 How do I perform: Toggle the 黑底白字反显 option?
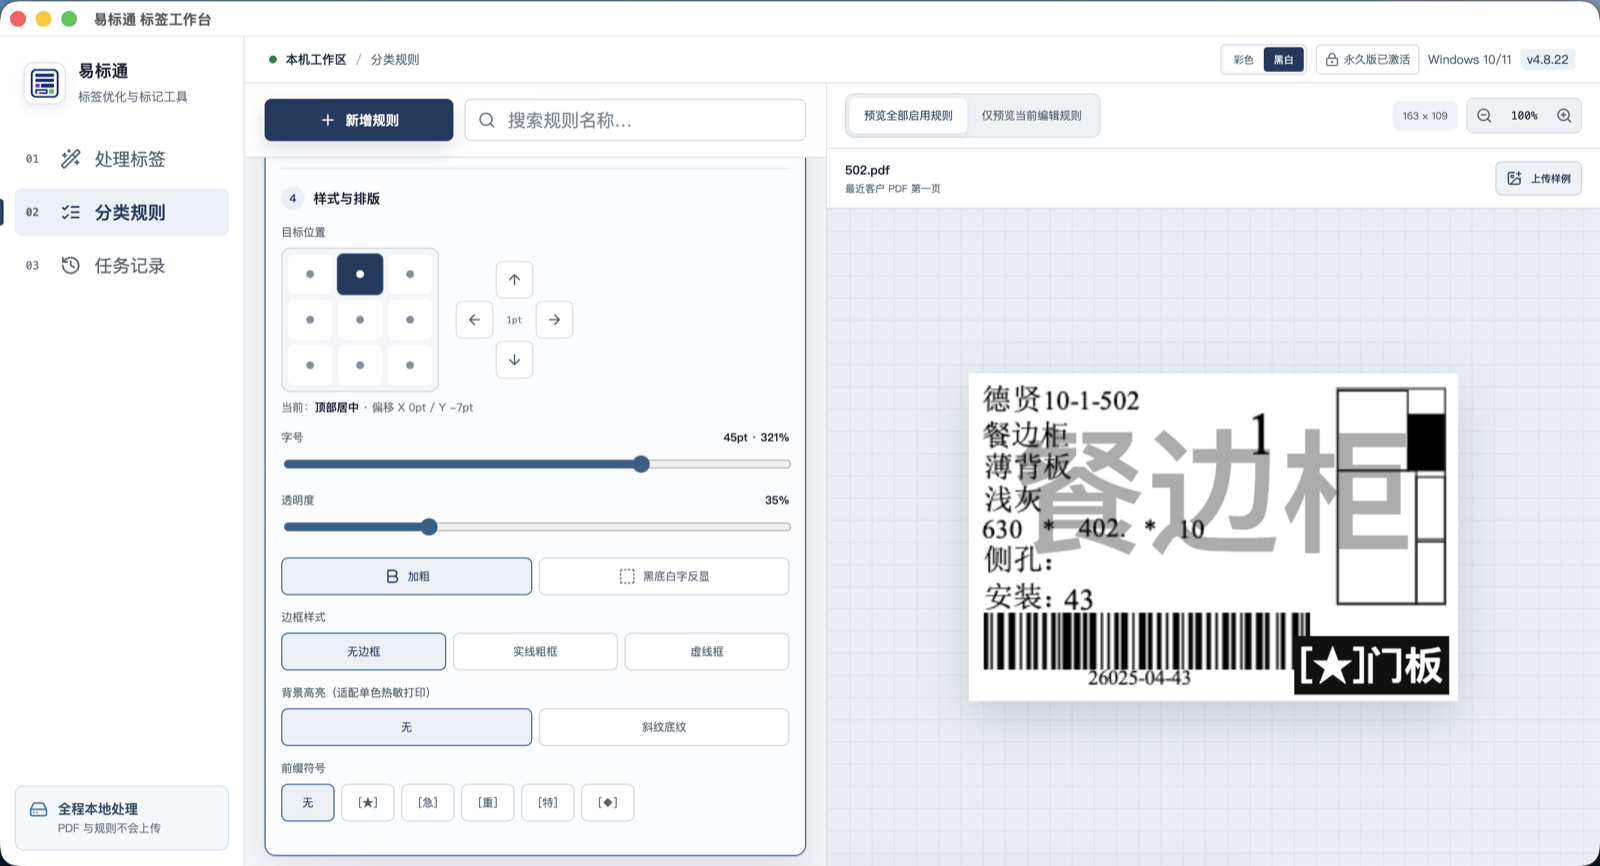664,576
